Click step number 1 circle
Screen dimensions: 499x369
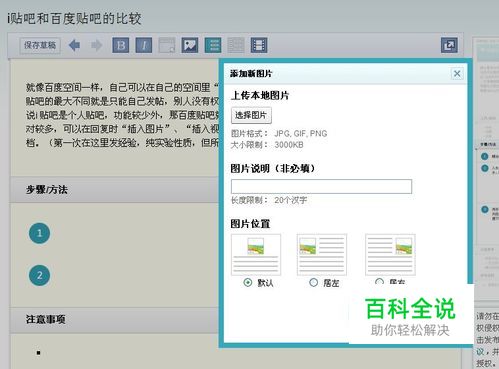click(40, 233)
